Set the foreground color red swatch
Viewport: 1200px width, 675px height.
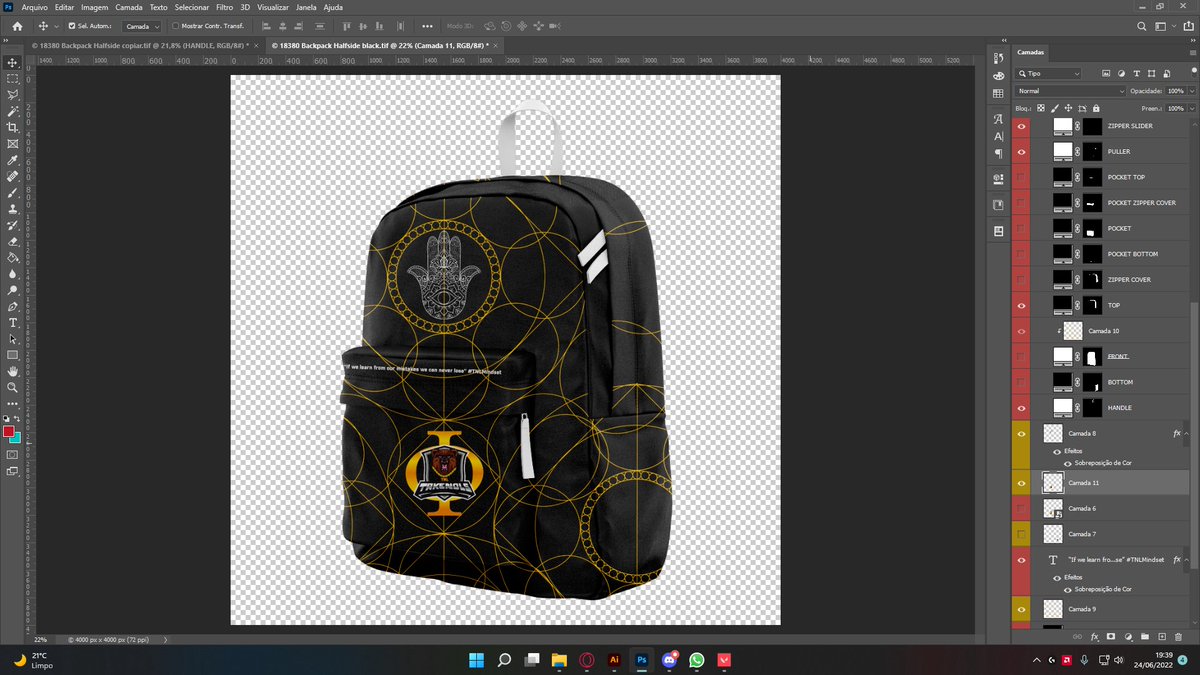(x=9, y=431)
